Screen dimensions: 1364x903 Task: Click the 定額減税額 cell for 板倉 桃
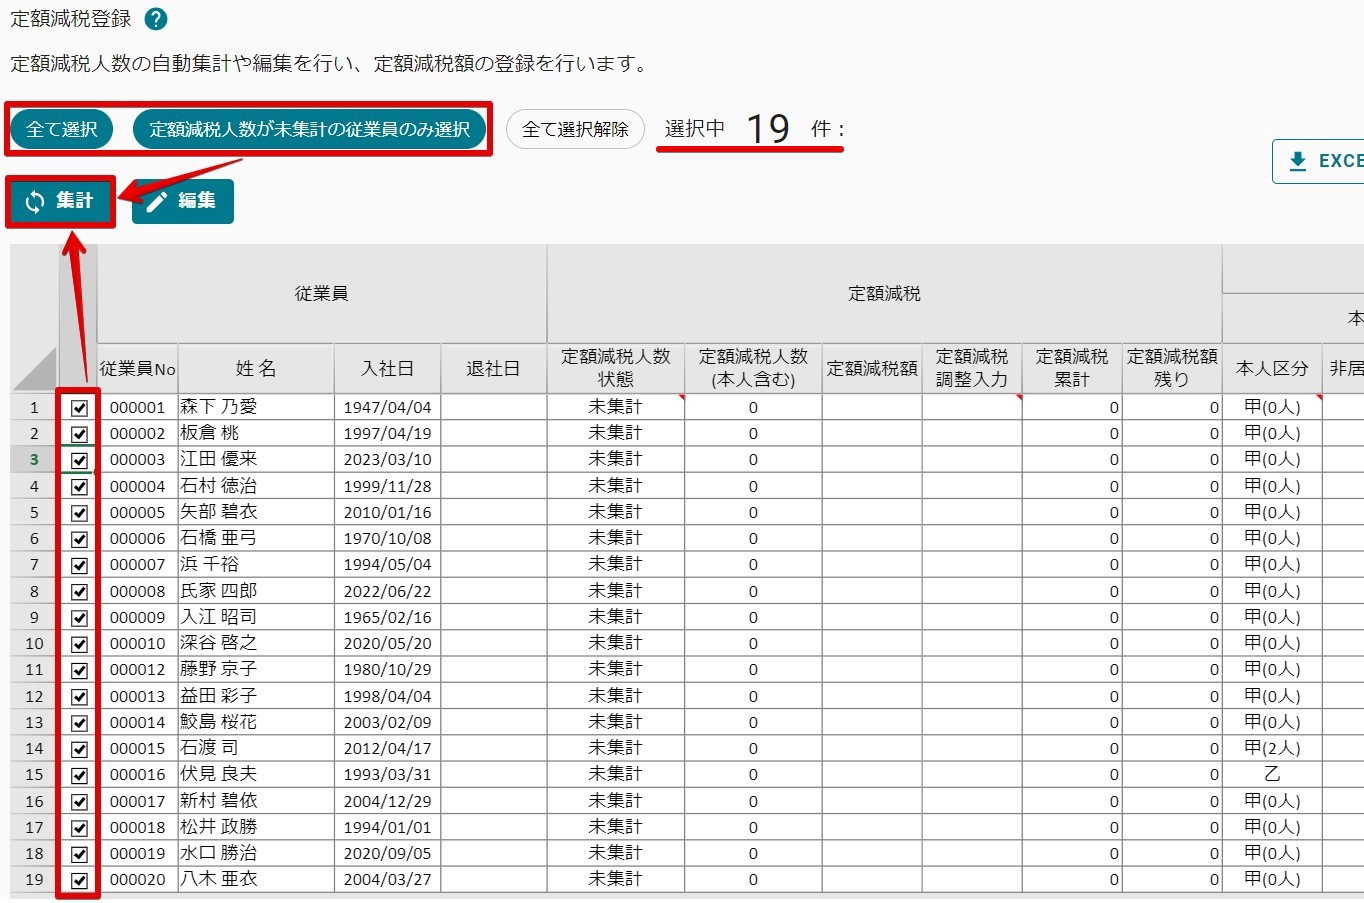pos(872,434)
